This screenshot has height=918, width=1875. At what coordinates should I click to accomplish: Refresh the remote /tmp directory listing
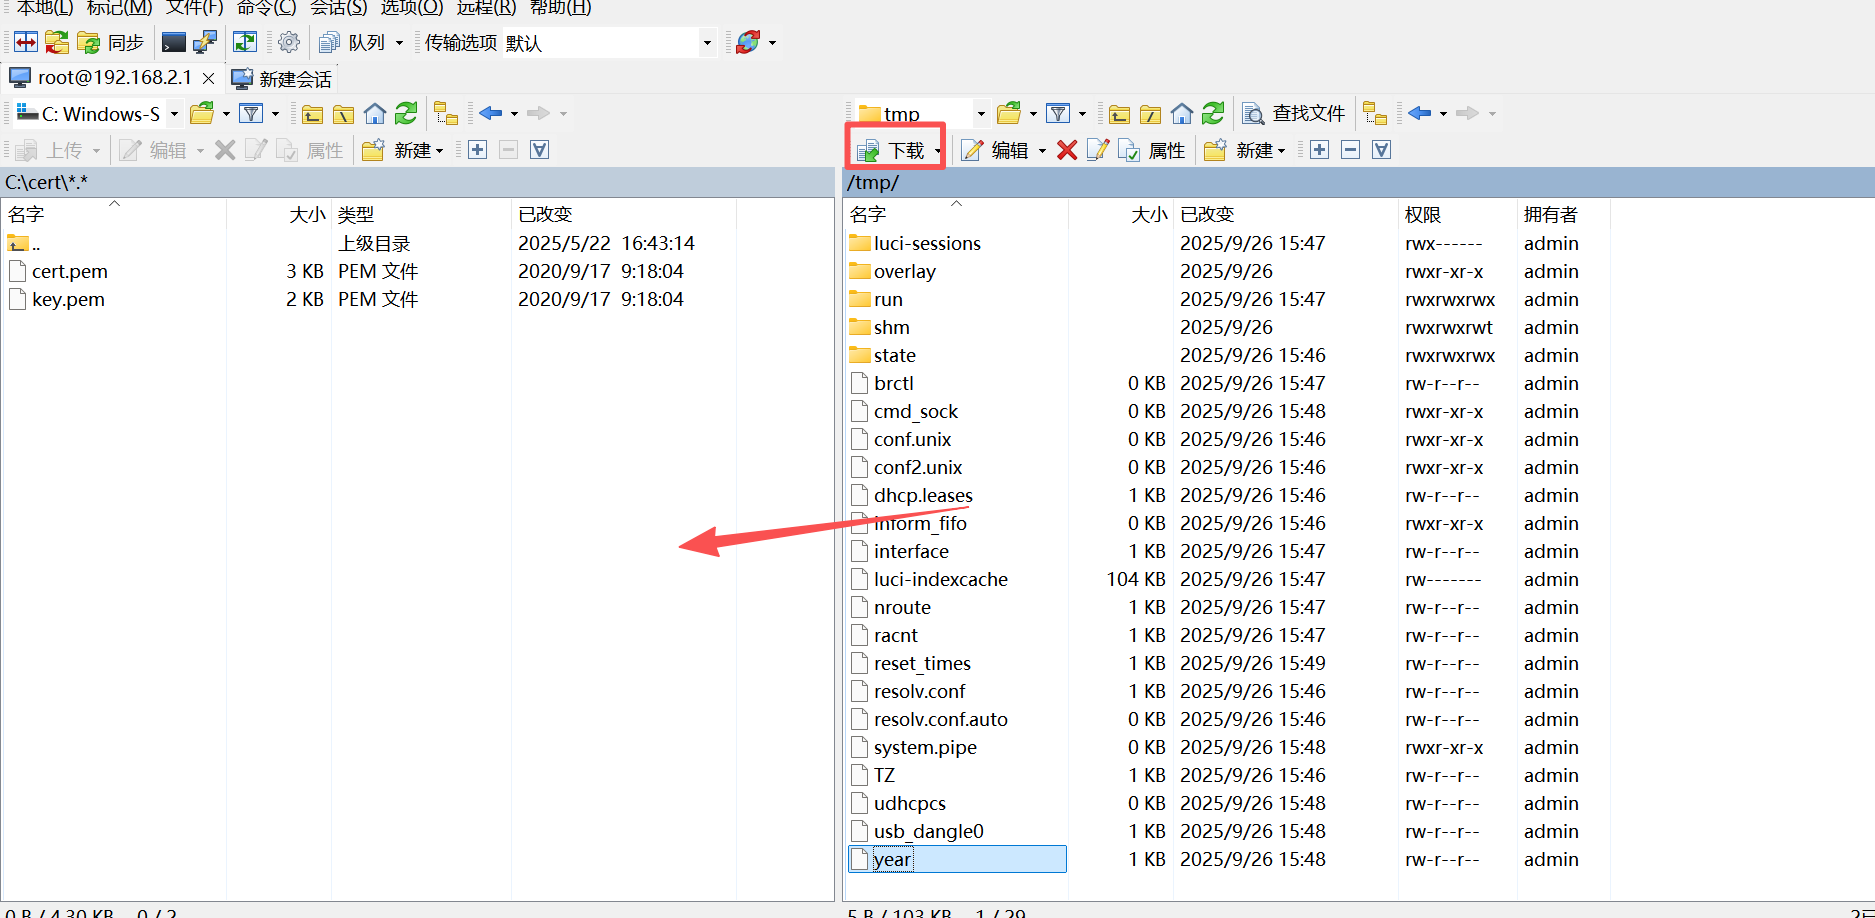coord(1212,113)
